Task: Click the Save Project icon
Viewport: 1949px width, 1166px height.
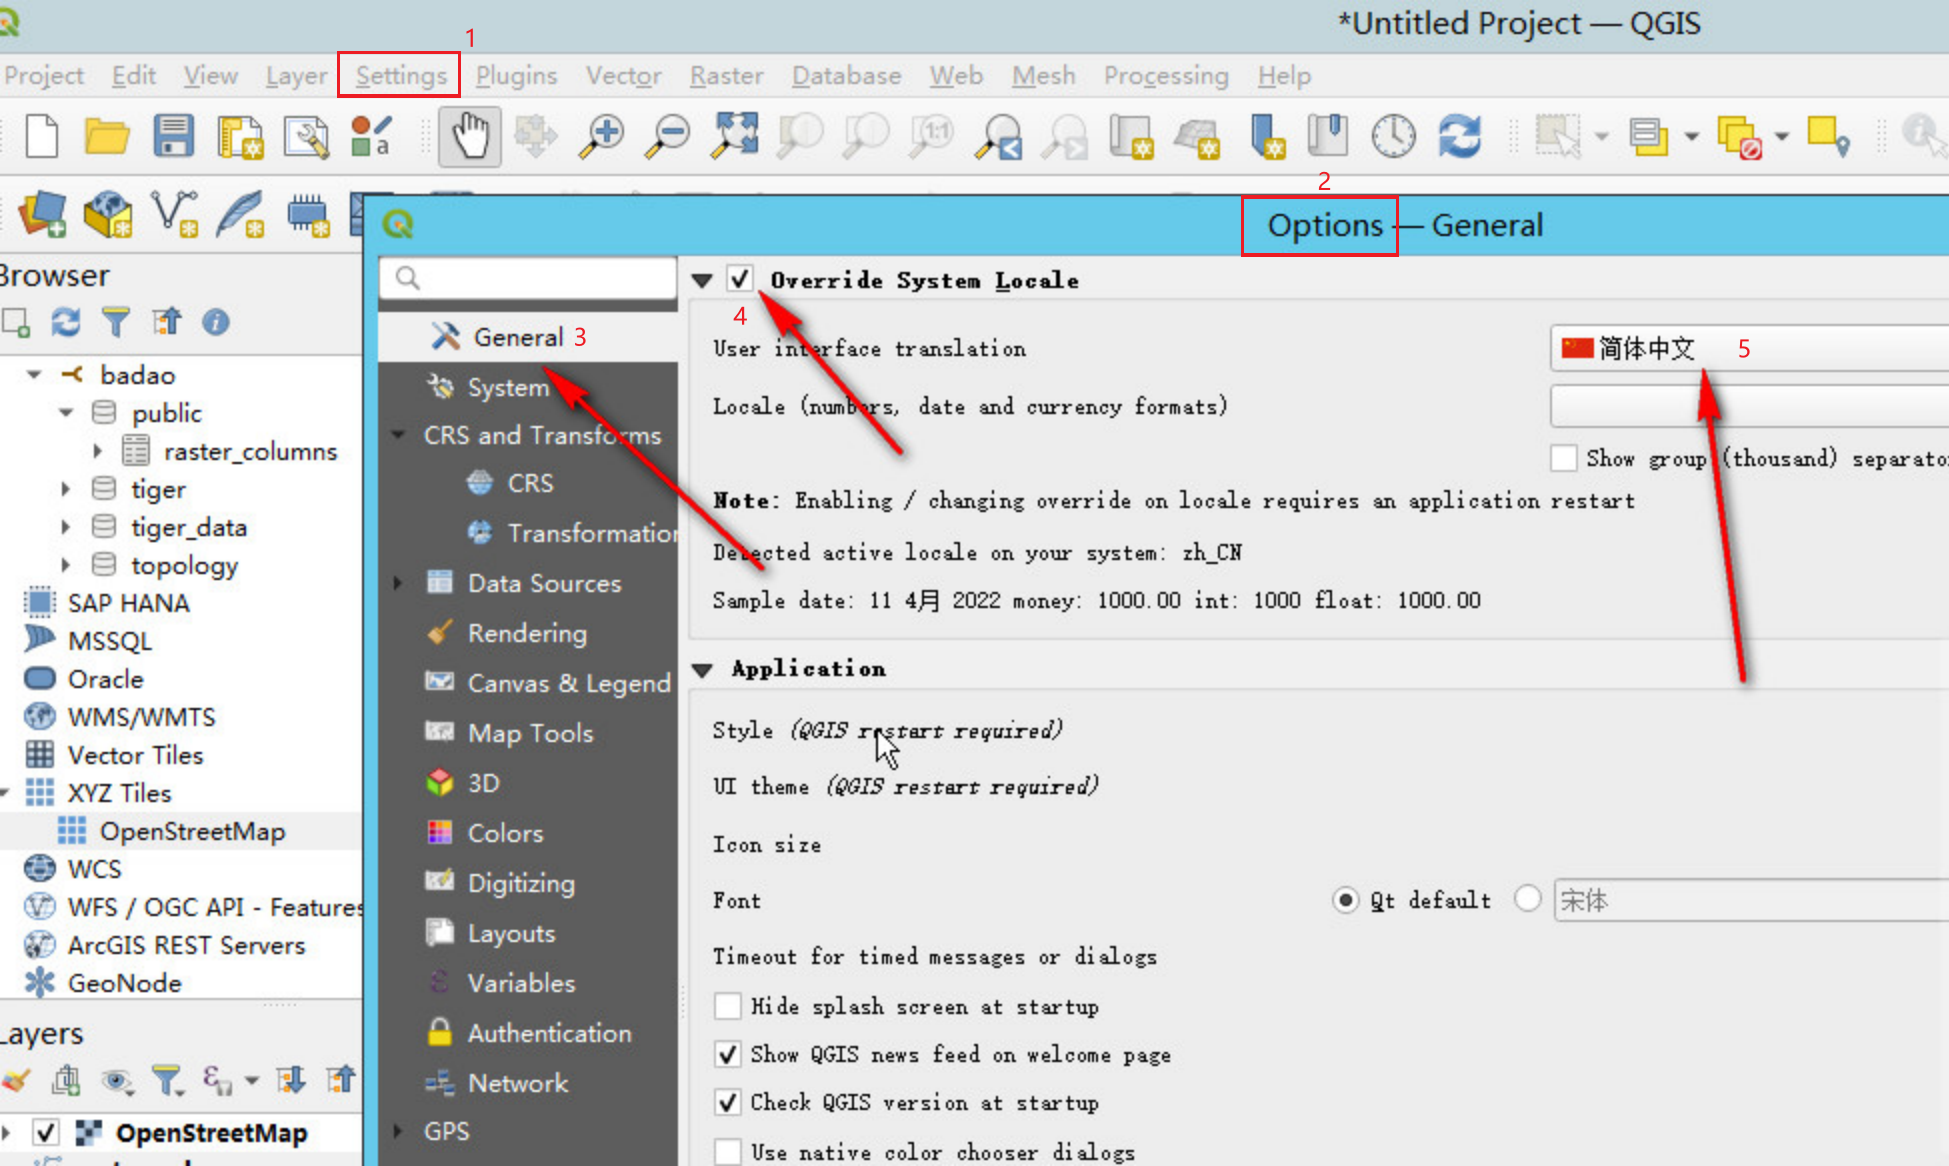Action: click(x=173, y=136)
